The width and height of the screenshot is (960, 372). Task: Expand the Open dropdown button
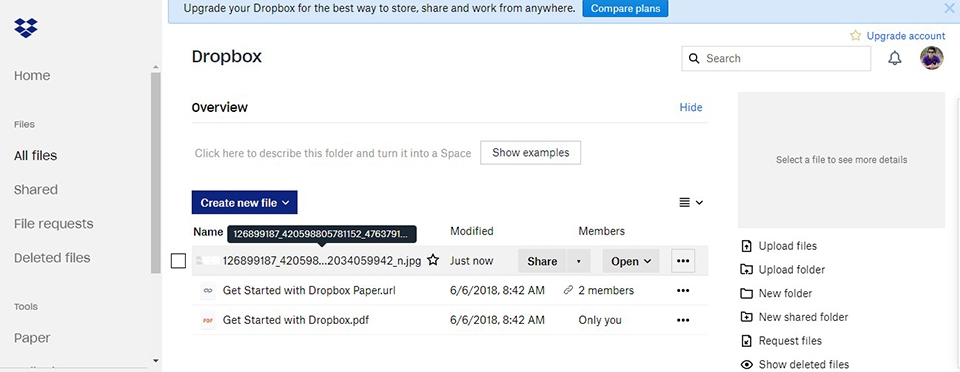tap(631, 261)
